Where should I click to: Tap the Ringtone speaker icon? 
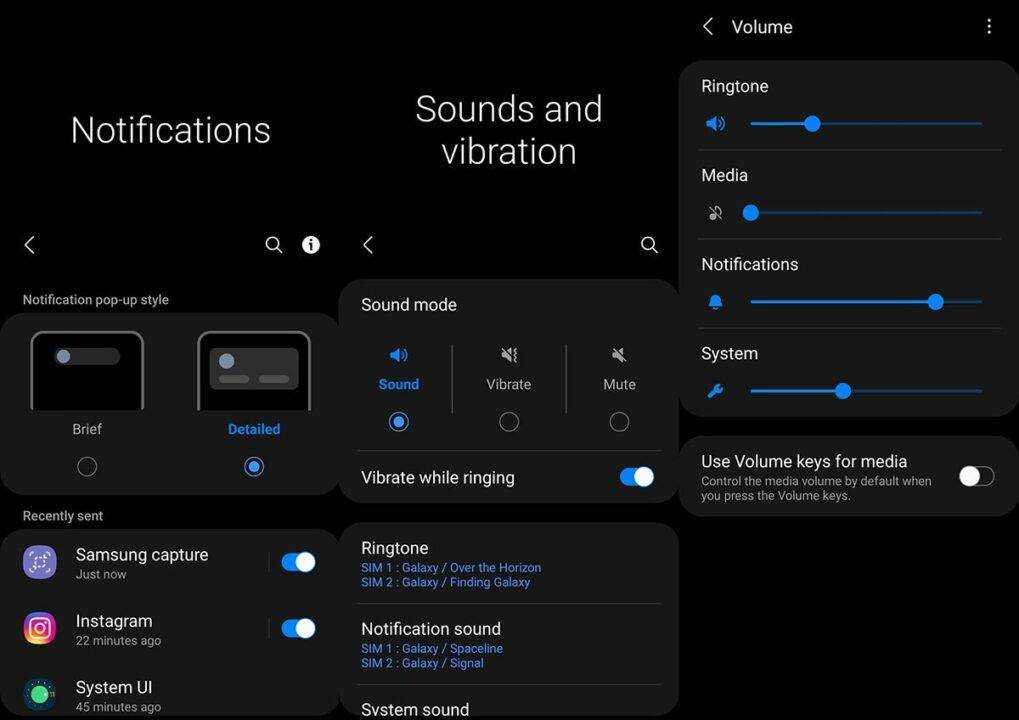pos(715,124)
